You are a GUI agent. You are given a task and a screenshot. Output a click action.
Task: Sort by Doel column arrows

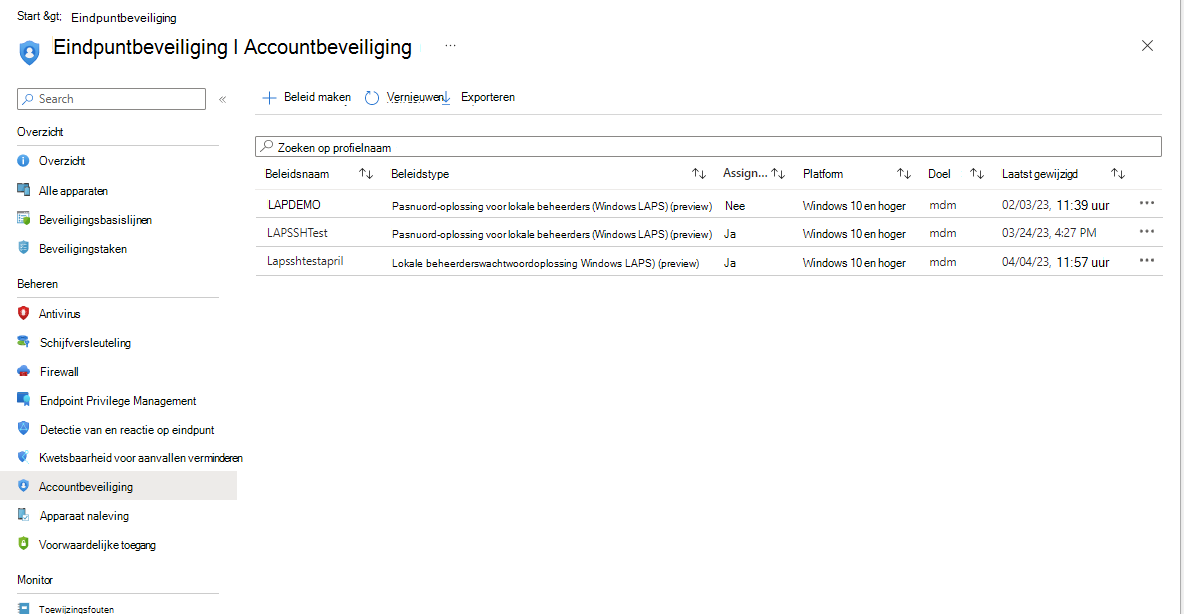[977, 174]
